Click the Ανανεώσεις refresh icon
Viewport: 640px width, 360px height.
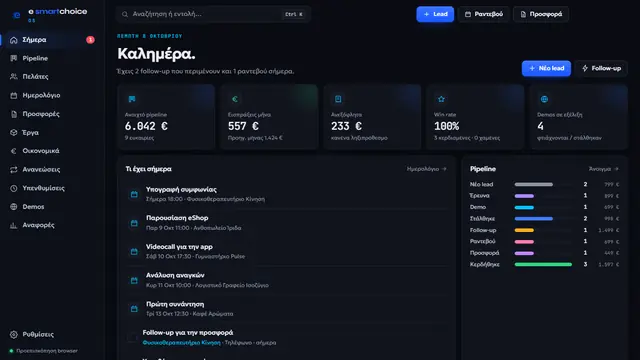[13, 170]
